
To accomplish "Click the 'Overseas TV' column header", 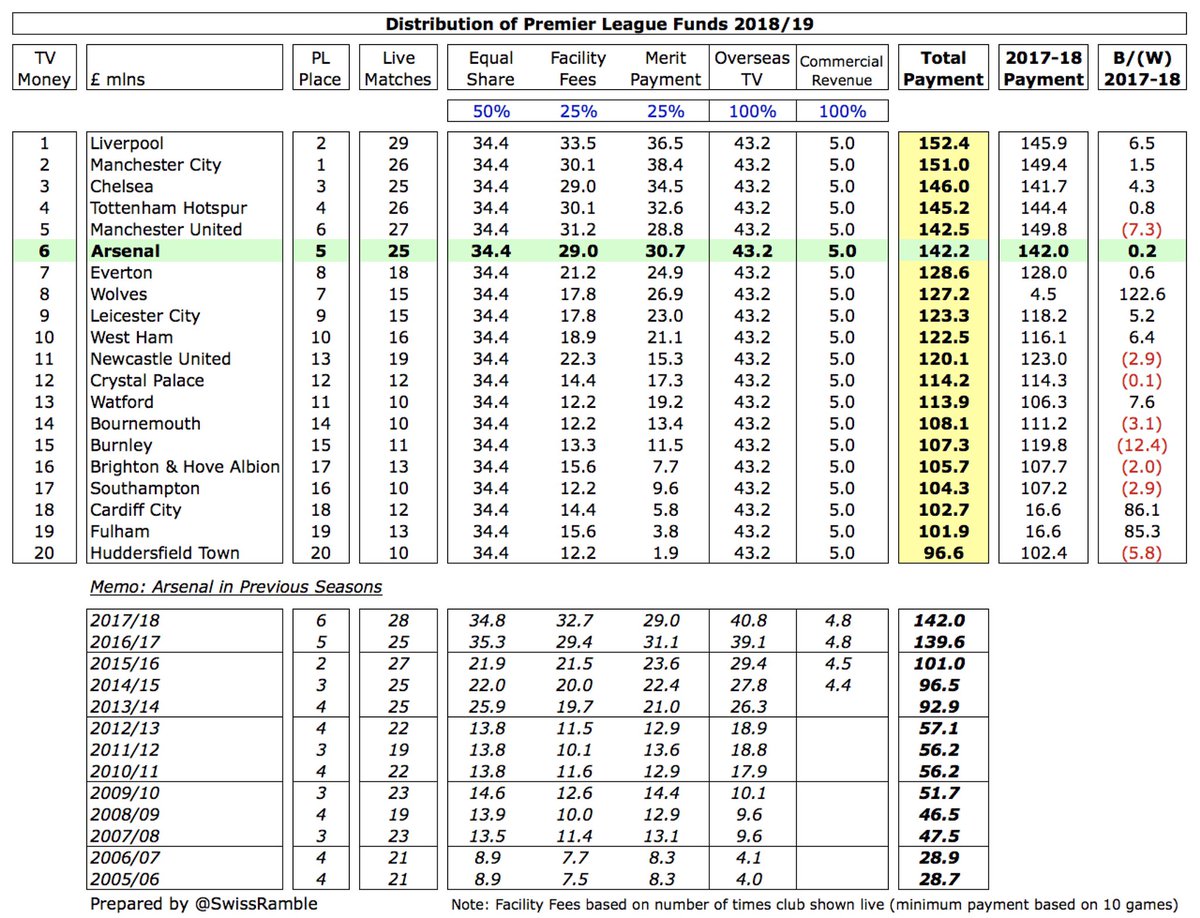I will pos(752,68).
